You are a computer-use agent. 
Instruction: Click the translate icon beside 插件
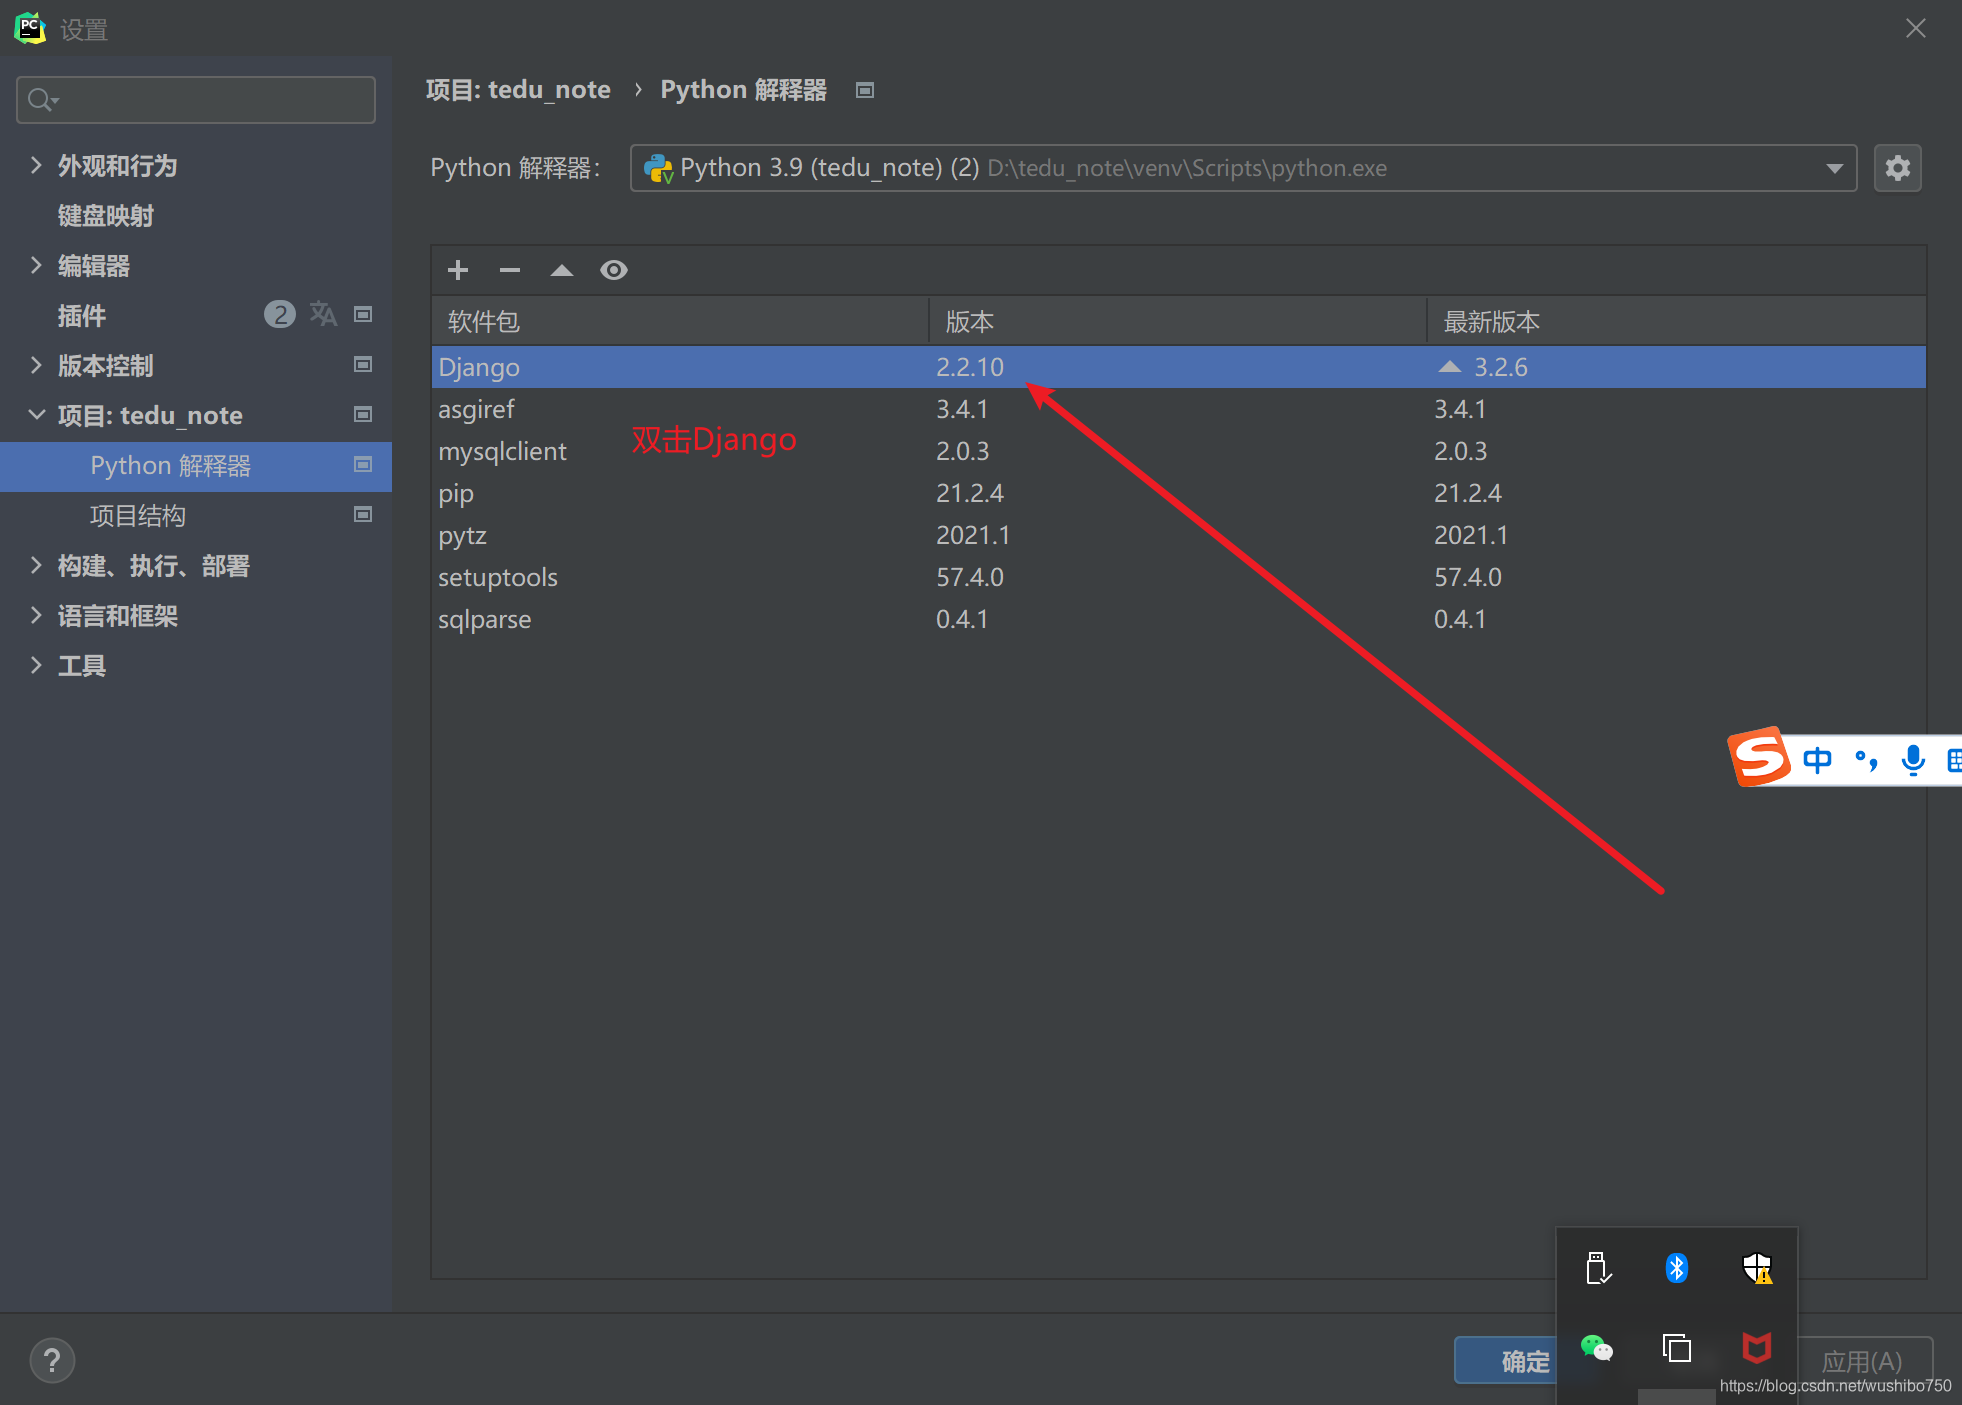pos(323,314)
